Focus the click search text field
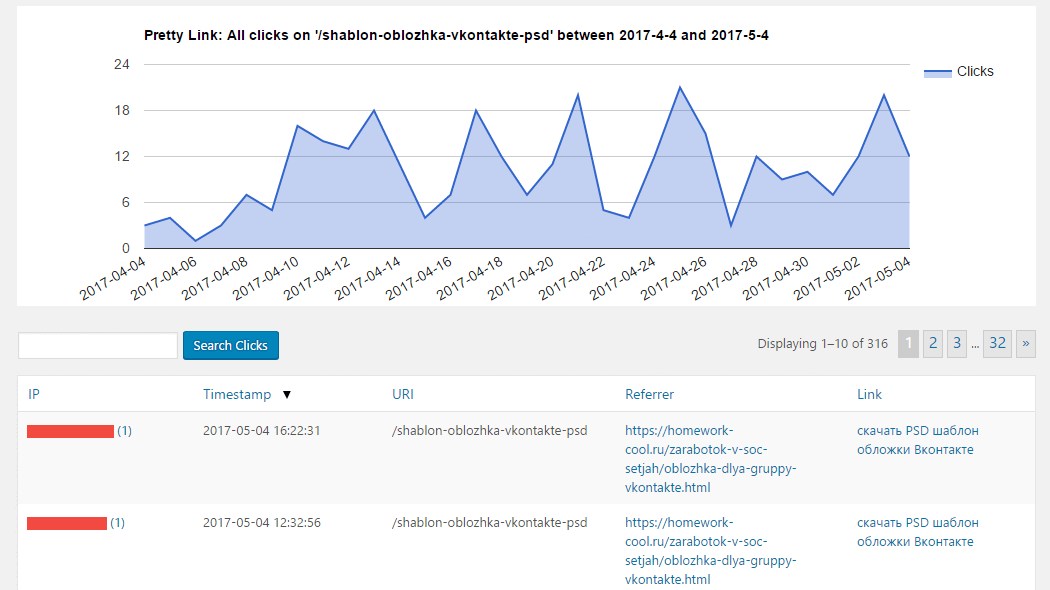Screen dimensions: 1050x590 (98, 346)
